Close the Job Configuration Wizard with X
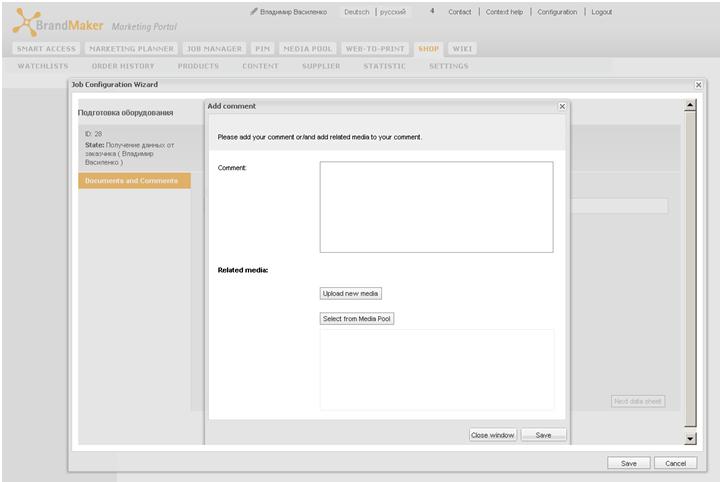 coord(698,85)
